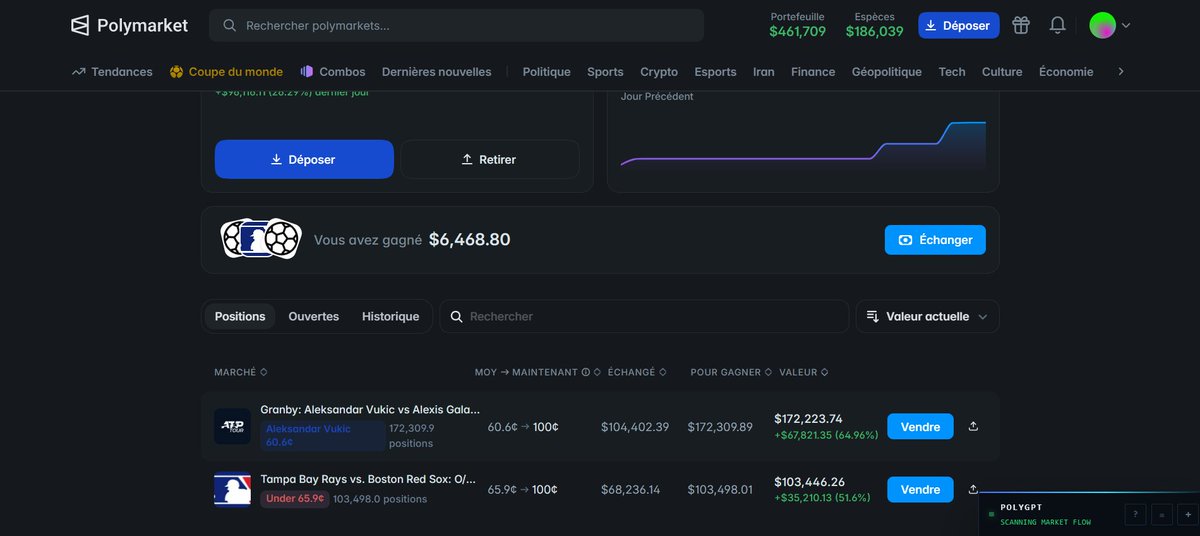
Task: Open the Culture category
Action: pos(1002,72)
